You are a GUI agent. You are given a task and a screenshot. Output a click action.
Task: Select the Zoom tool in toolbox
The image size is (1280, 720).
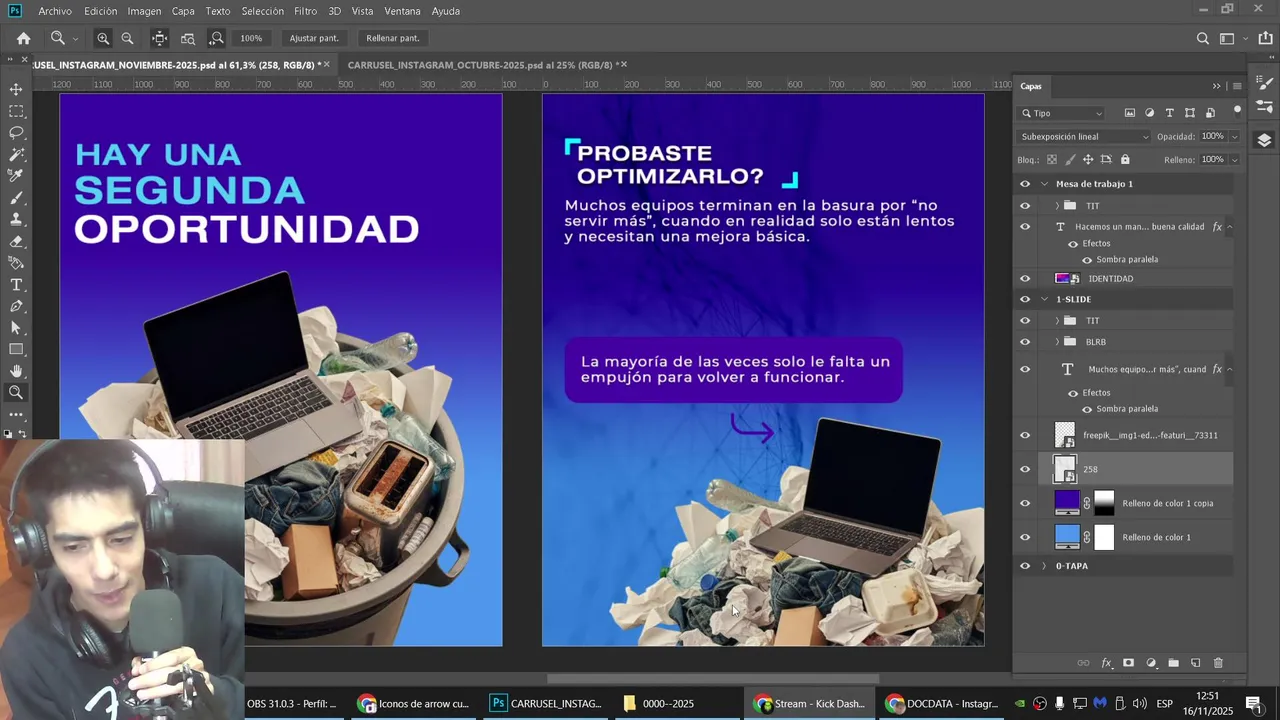[x=16, y=393]
